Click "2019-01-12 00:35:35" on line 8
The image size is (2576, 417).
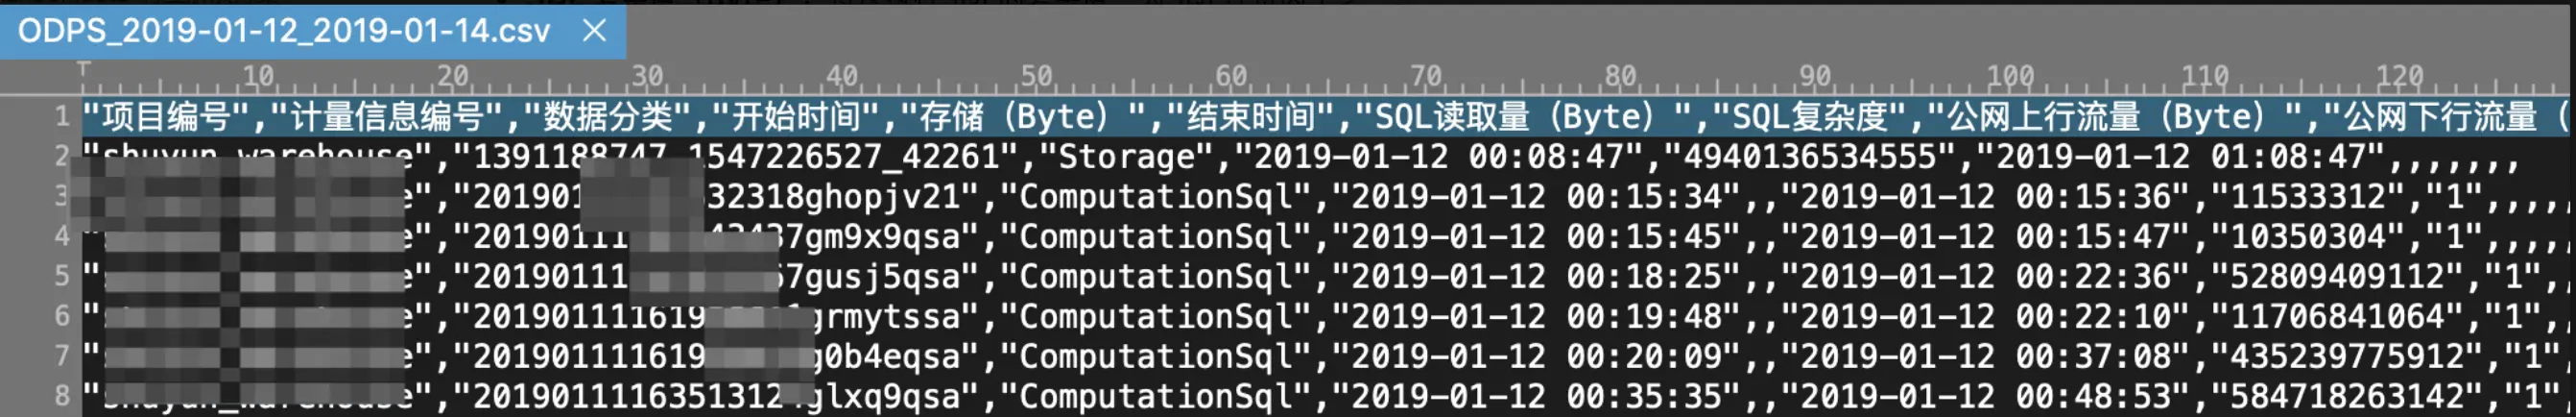pyautogui.click(x=1537, y=397)
